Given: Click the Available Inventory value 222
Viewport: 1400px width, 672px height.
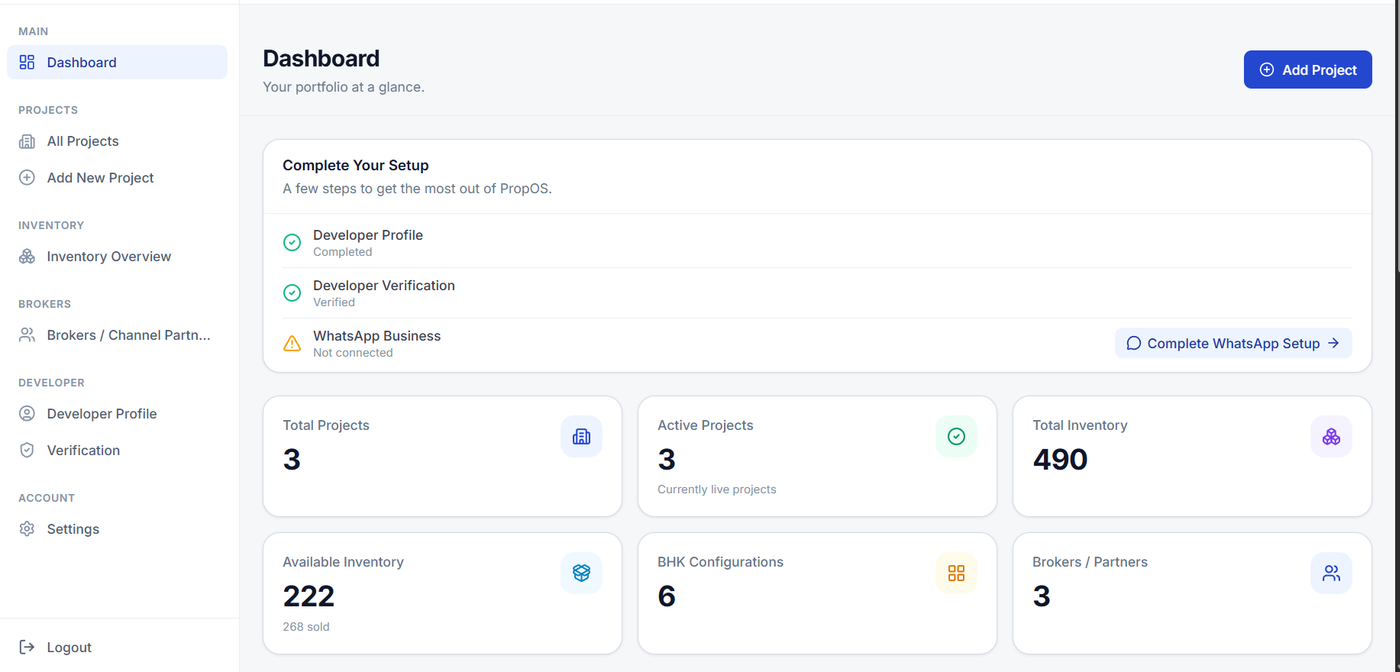Looking at the screenshot, I should pos(308,596).
